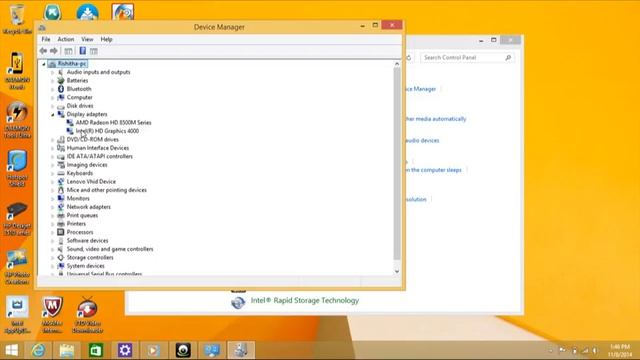Click the Windows Start button

[11, 350]
